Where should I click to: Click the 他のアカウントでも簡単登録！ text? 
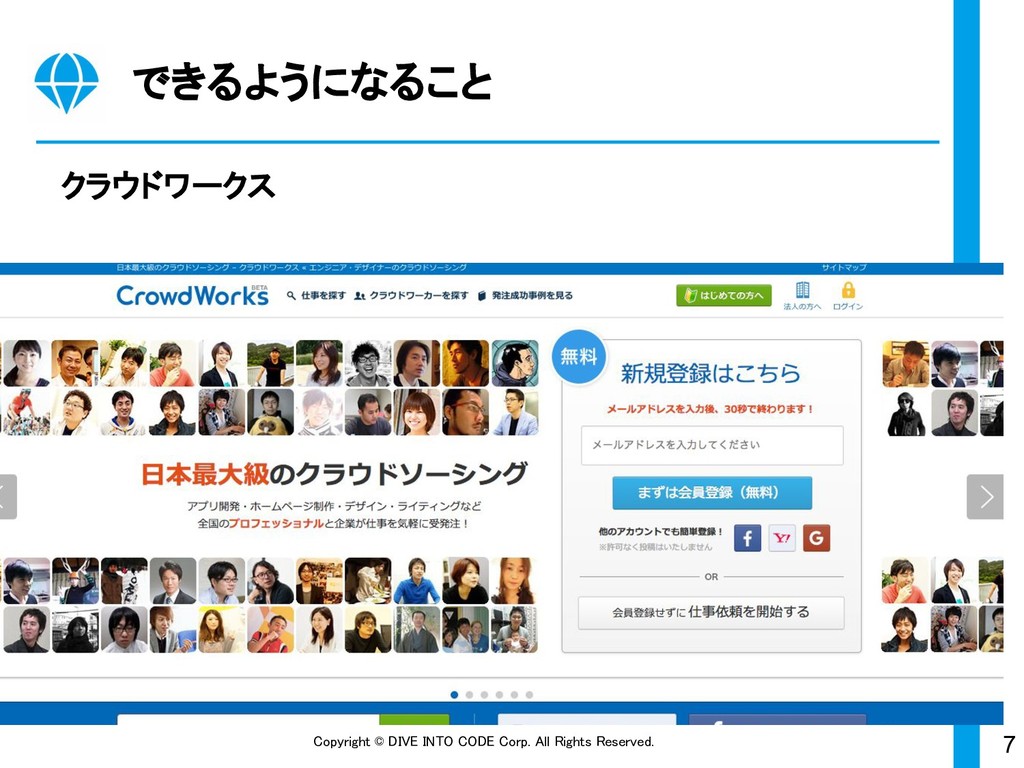661,532
